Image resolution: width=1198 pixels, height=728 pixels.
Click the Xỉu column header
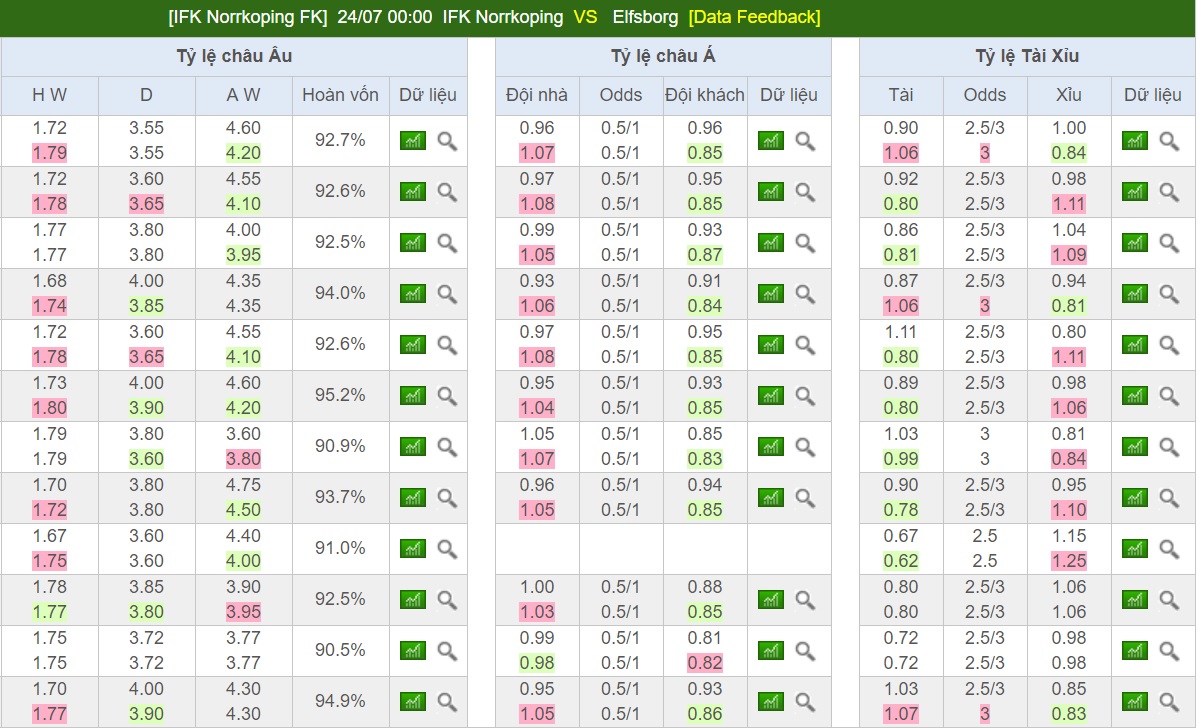tap(1068, 95)
